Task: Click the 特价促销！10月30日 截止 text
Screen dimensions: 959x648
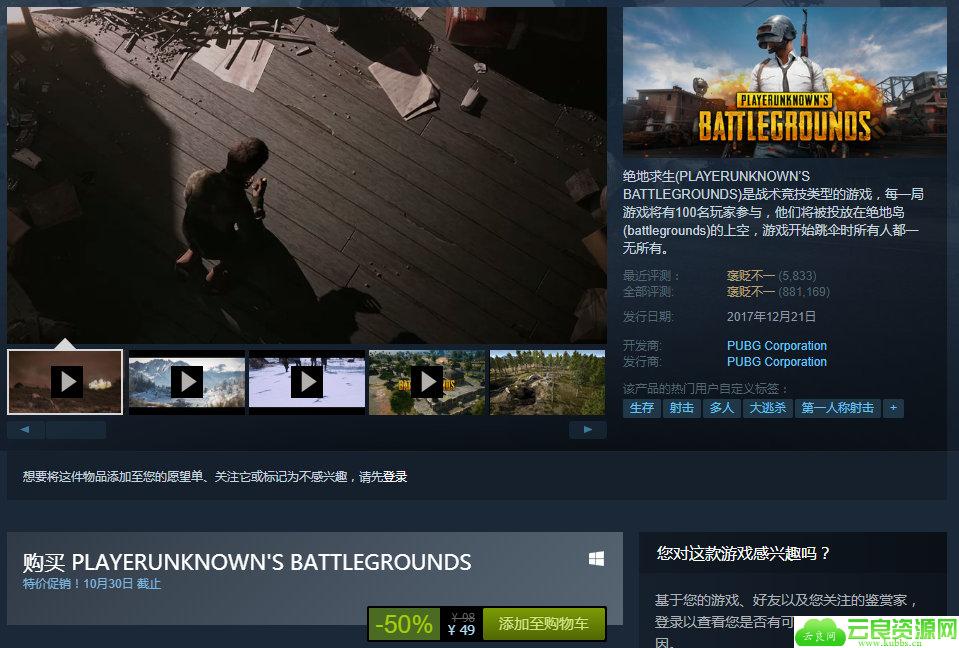Action: coord(92,584)
